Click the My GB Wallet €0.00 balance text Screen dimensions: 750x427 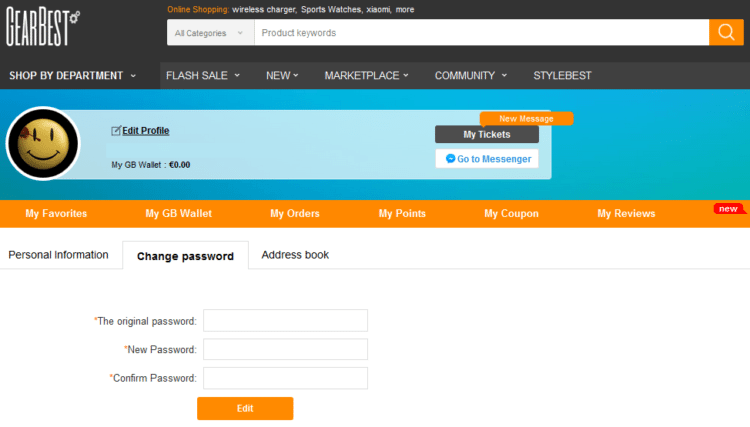(x=151, y=165)
